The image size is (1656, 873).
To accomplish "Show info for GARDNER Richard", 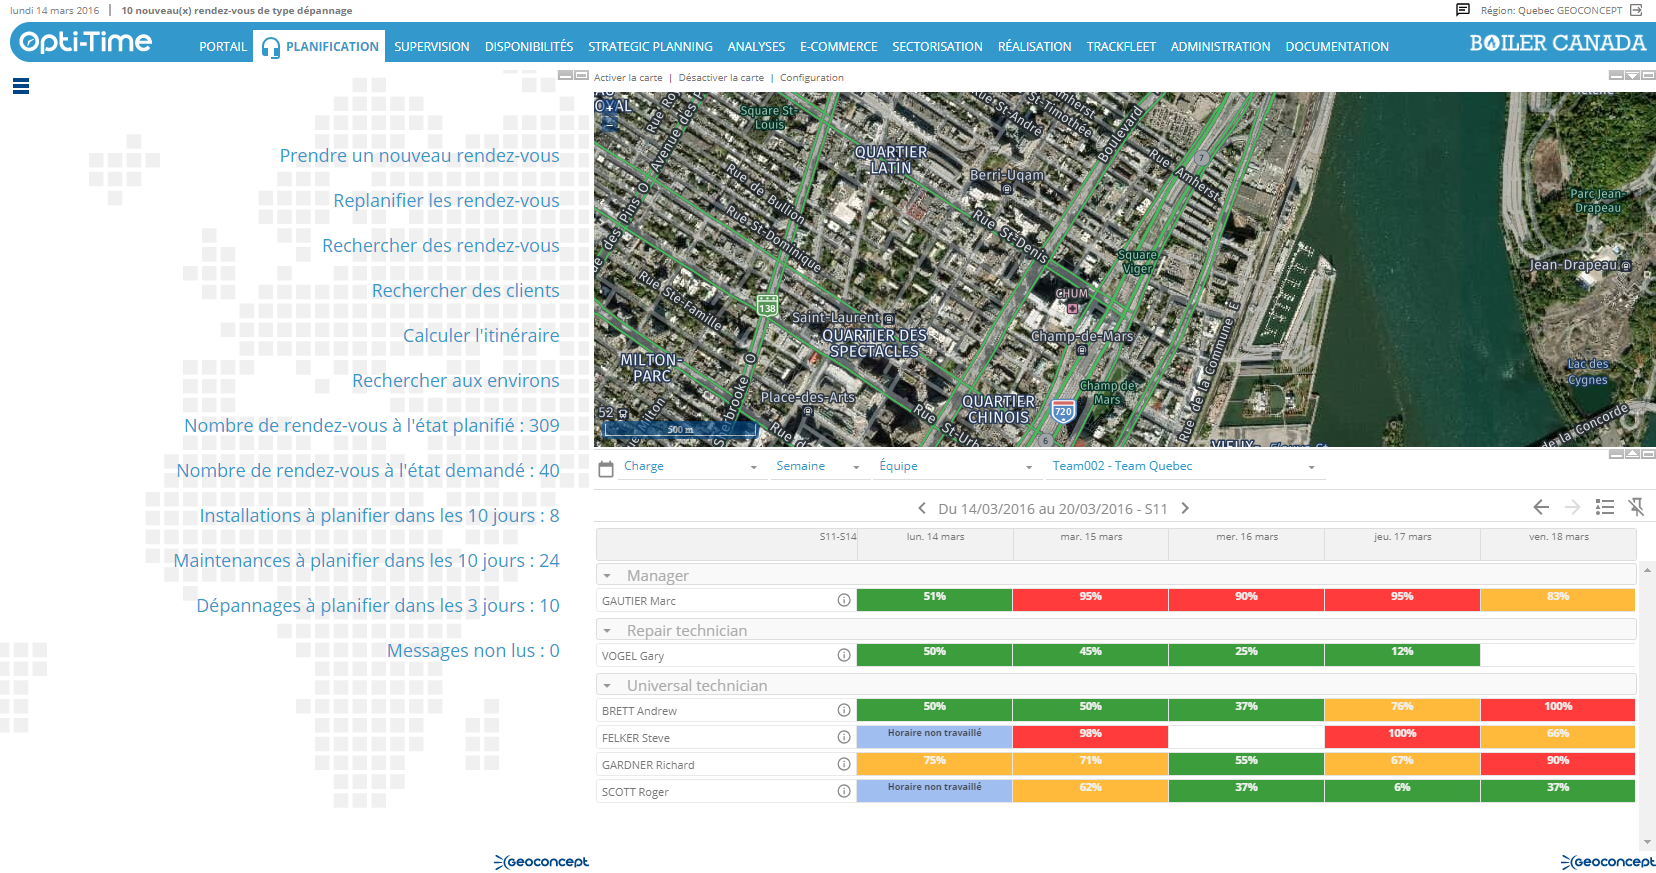I will 844,765.
